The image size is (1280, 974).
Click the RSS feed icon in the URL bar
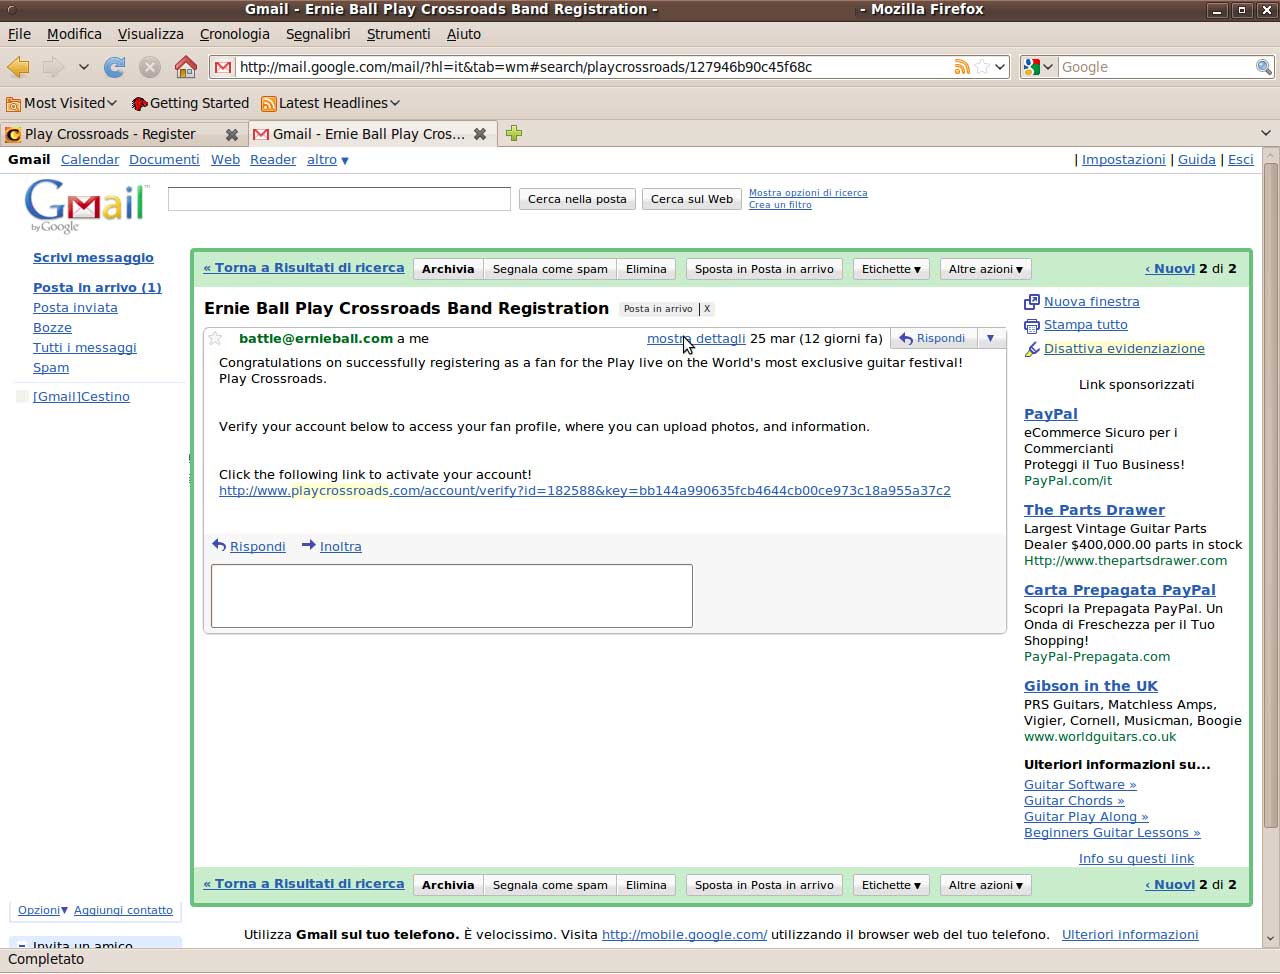[961, 67]
